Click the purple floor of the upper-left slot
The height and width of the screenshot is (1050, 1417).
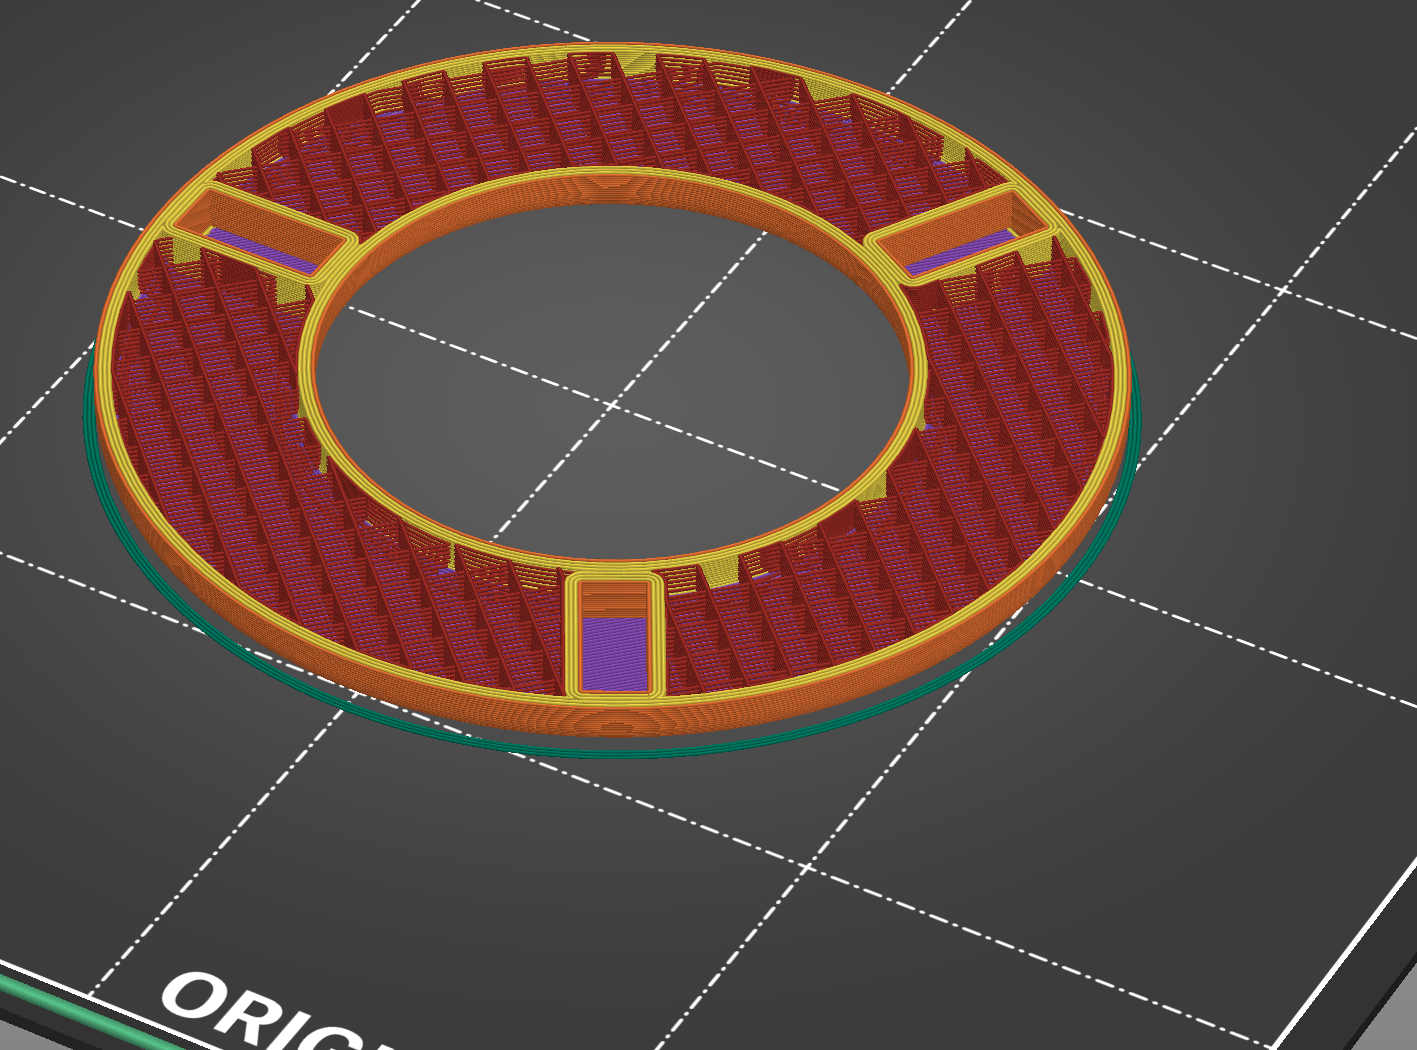click(262, 251)
